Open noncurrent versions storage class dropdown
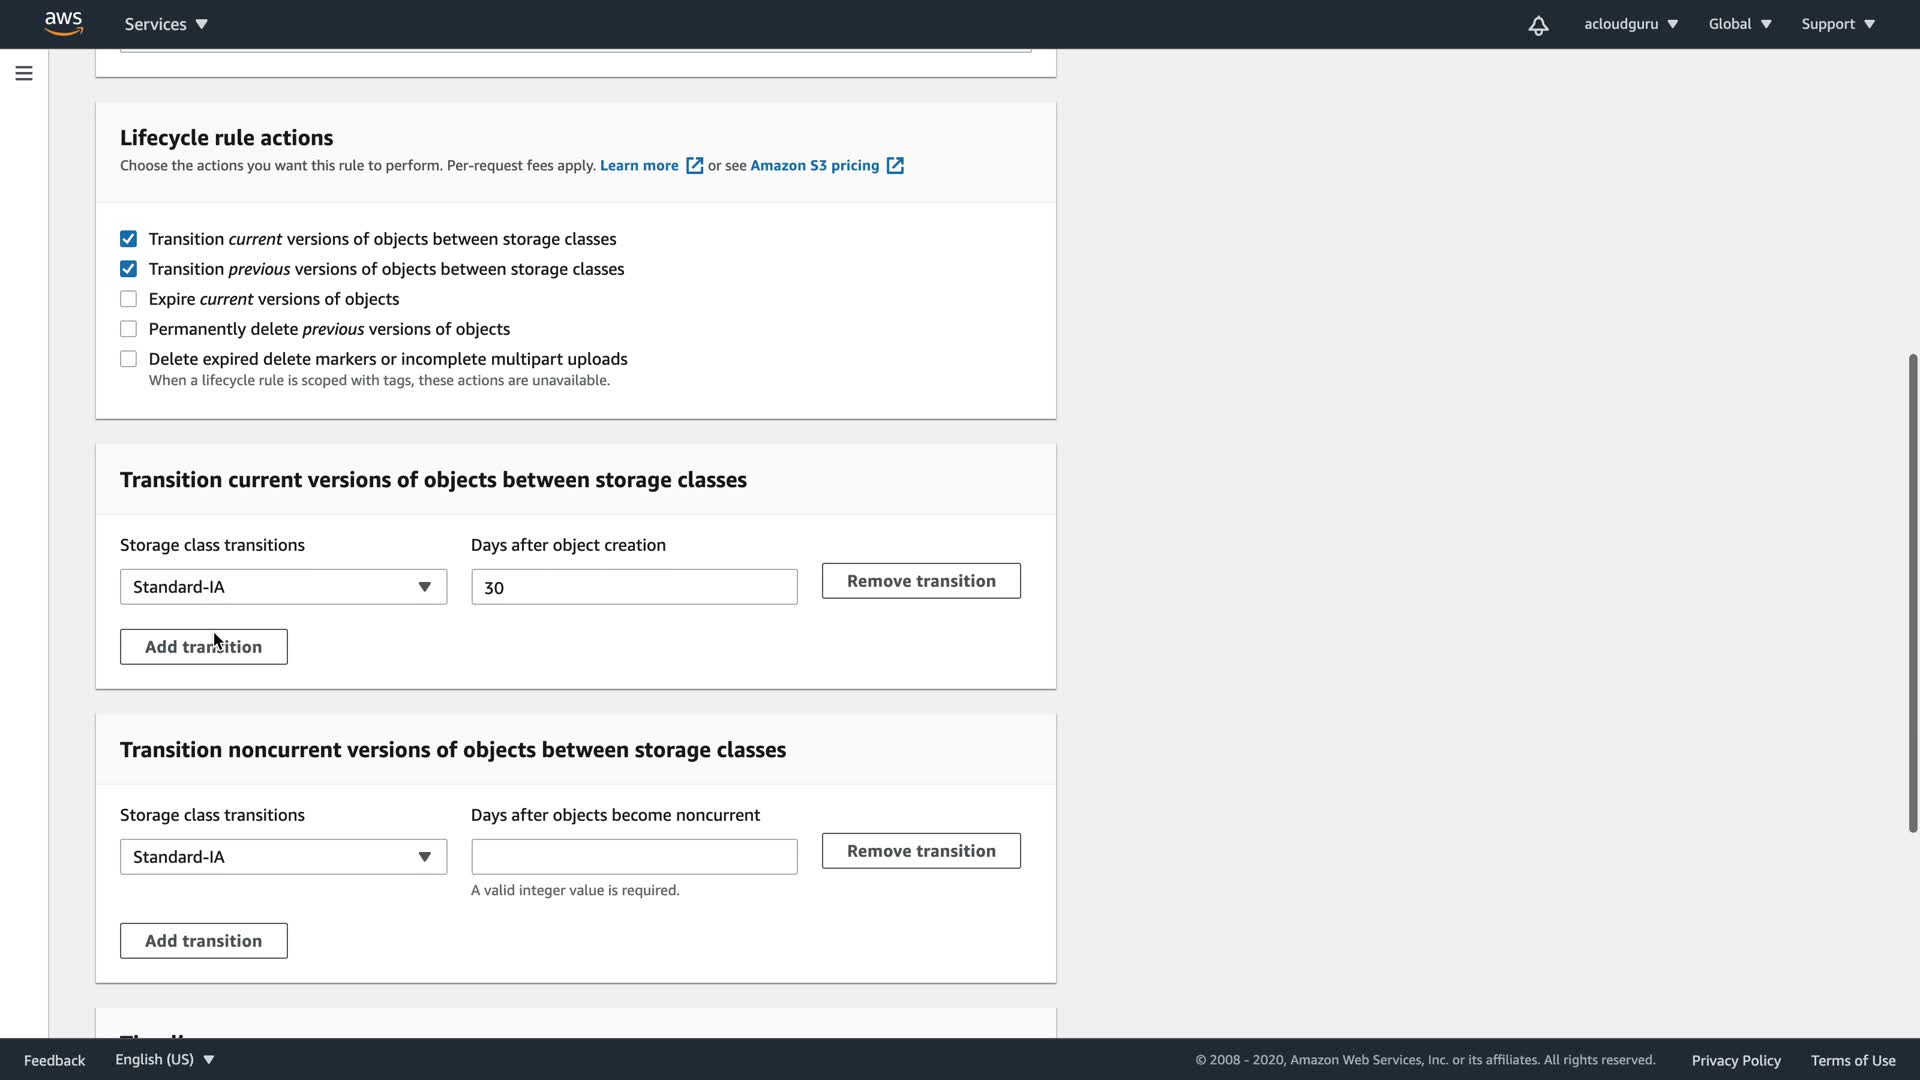The height and width of the screenshot is (1080, 1920). pyautogui.click(x=283, y=857)
